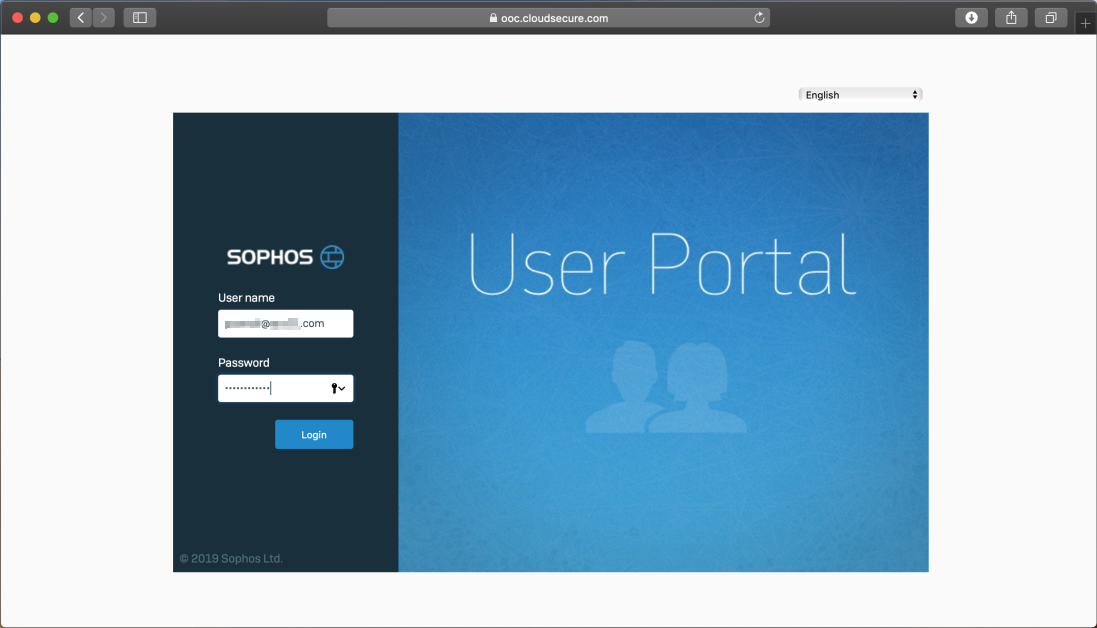Image resolution: width=1097 pixels, height=628 pixels.
Task: Reveal the password using the key icon
Action: pyautogui.click(x=334, y=388)
